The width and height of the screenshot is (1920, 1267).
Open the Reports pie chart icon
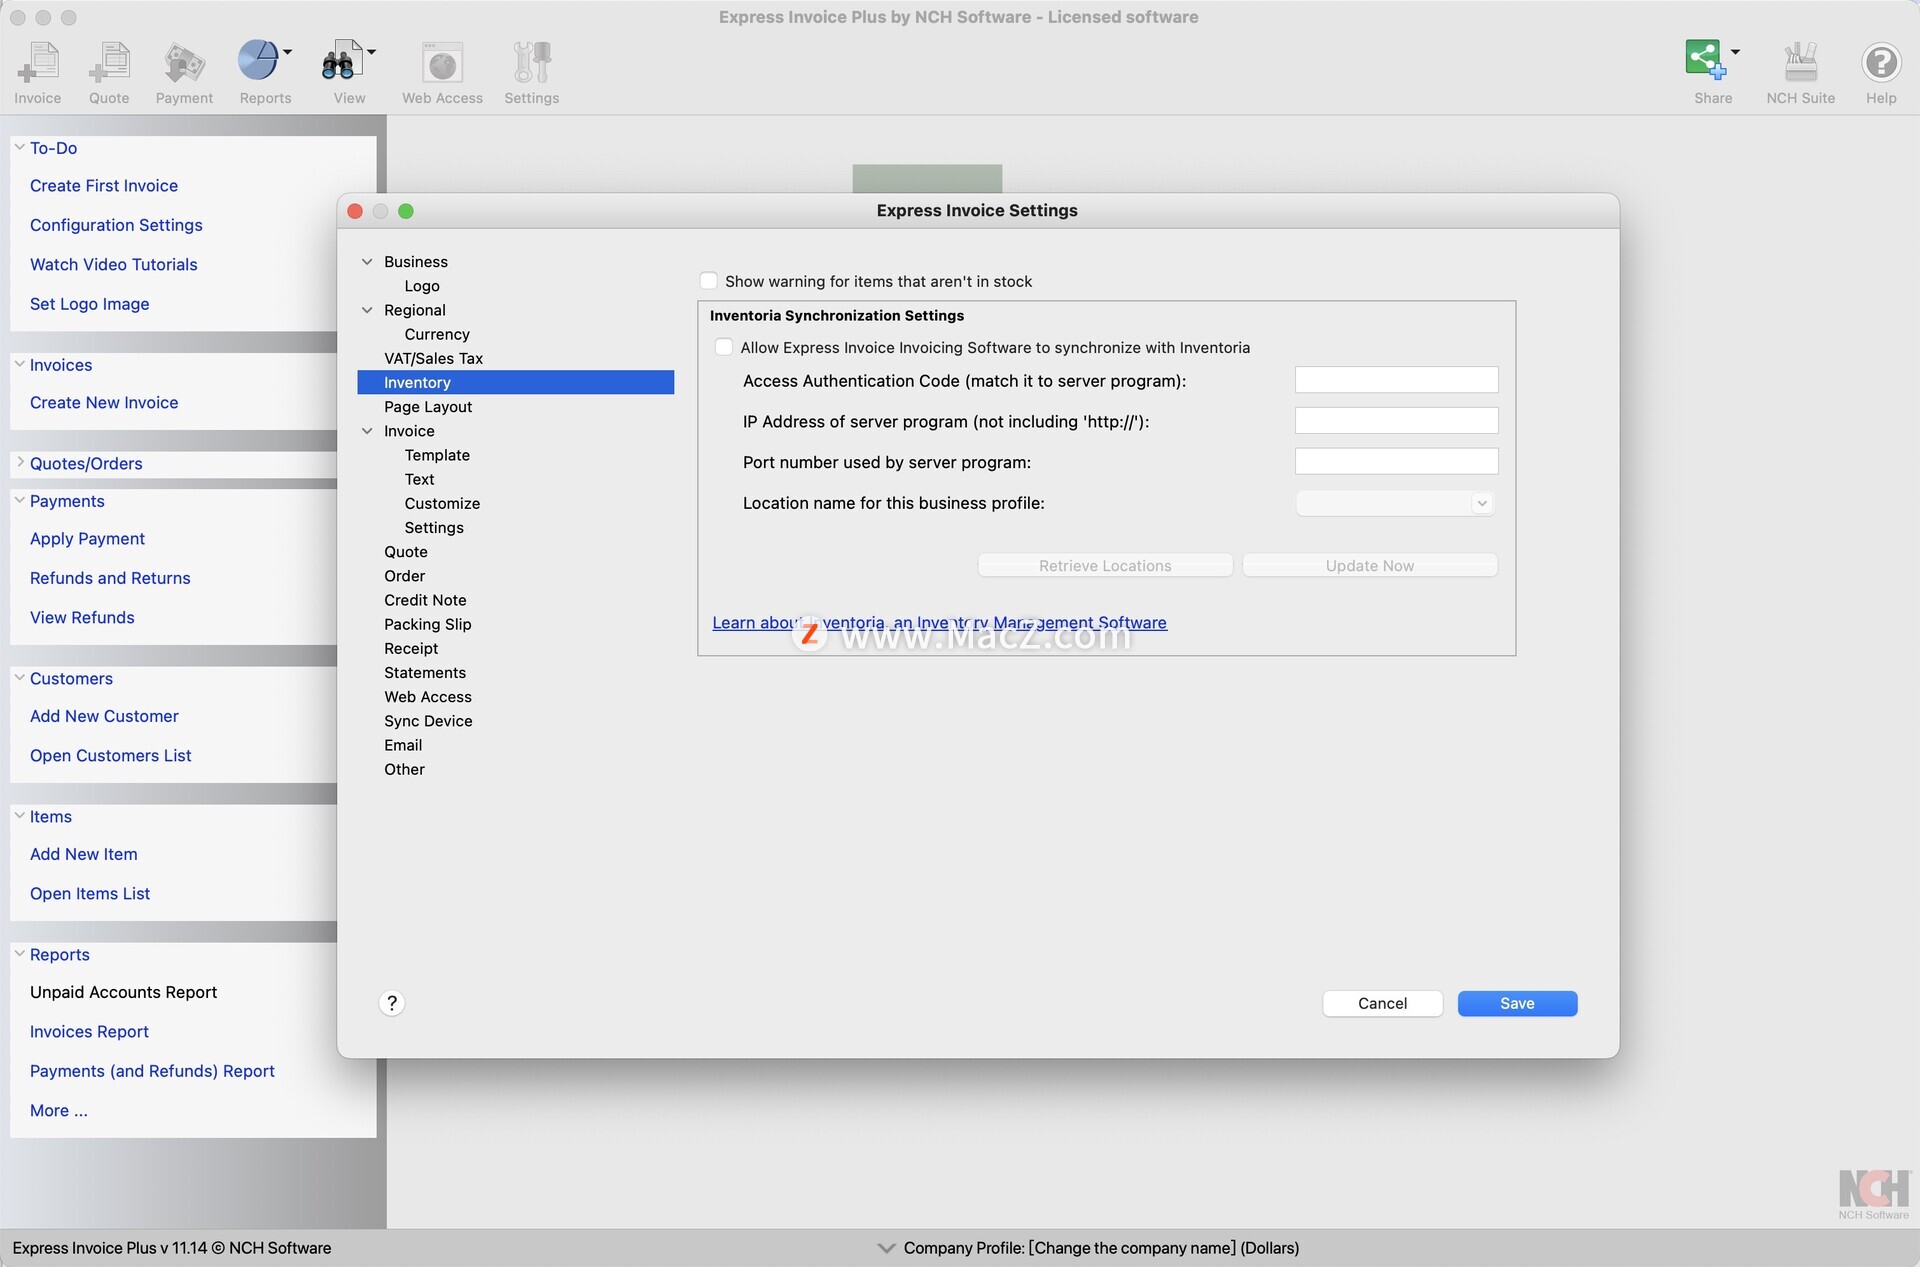click(x=258, y=61)
